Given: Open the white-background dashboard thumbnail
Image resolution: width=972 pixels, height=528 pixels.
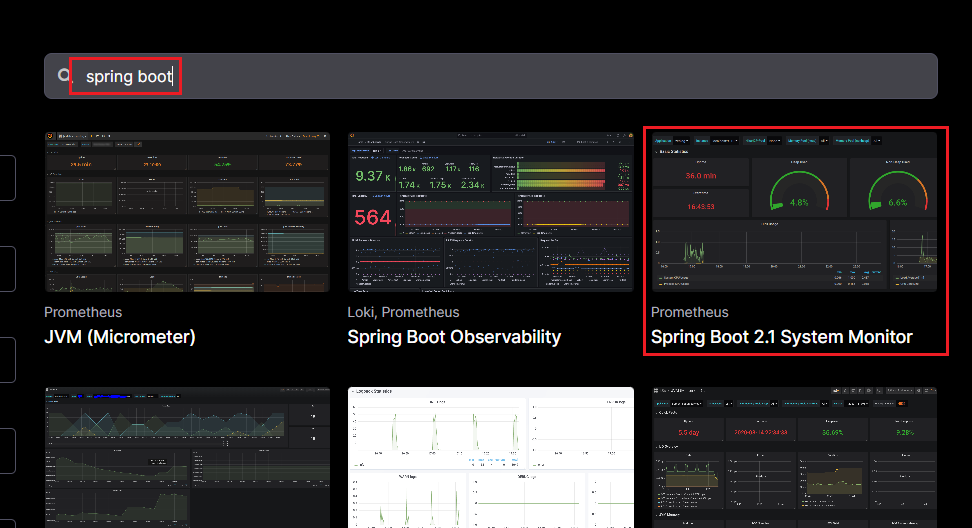Looking at the screenshot, I should (x=490, y=458).
